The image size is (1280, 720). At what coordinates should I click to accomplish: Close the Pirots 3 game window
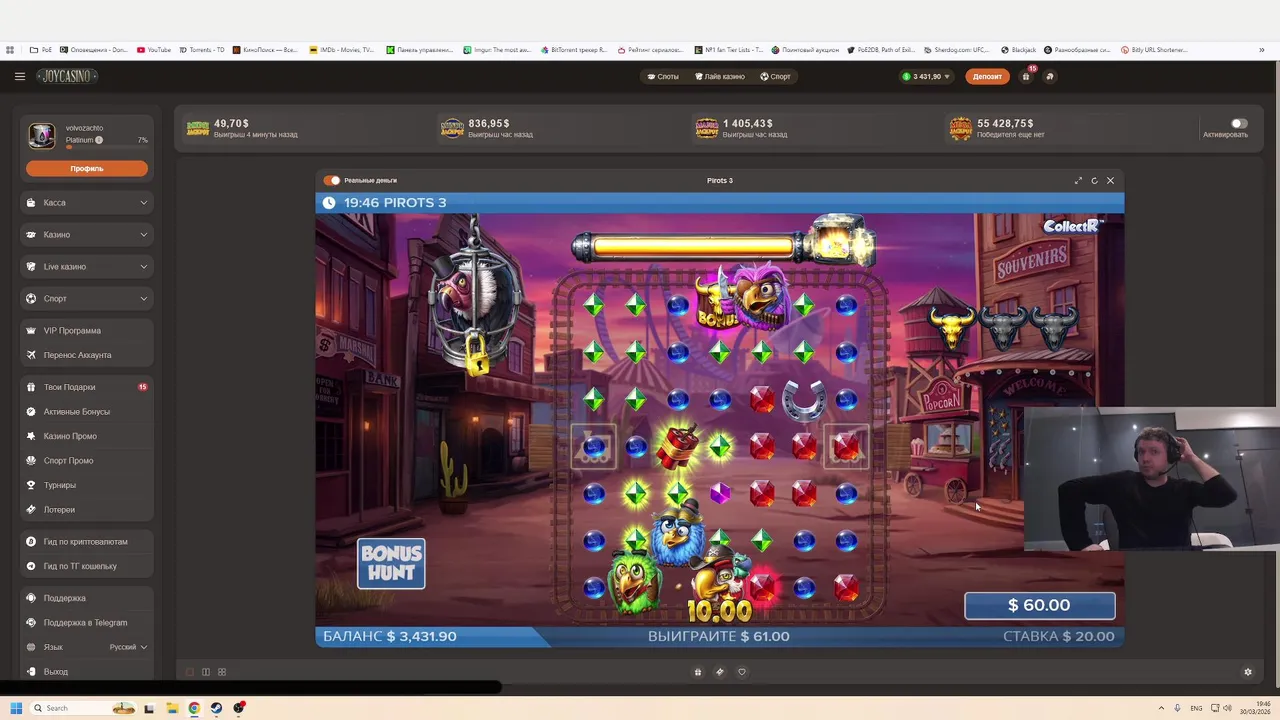click(x=1110, y=180)
